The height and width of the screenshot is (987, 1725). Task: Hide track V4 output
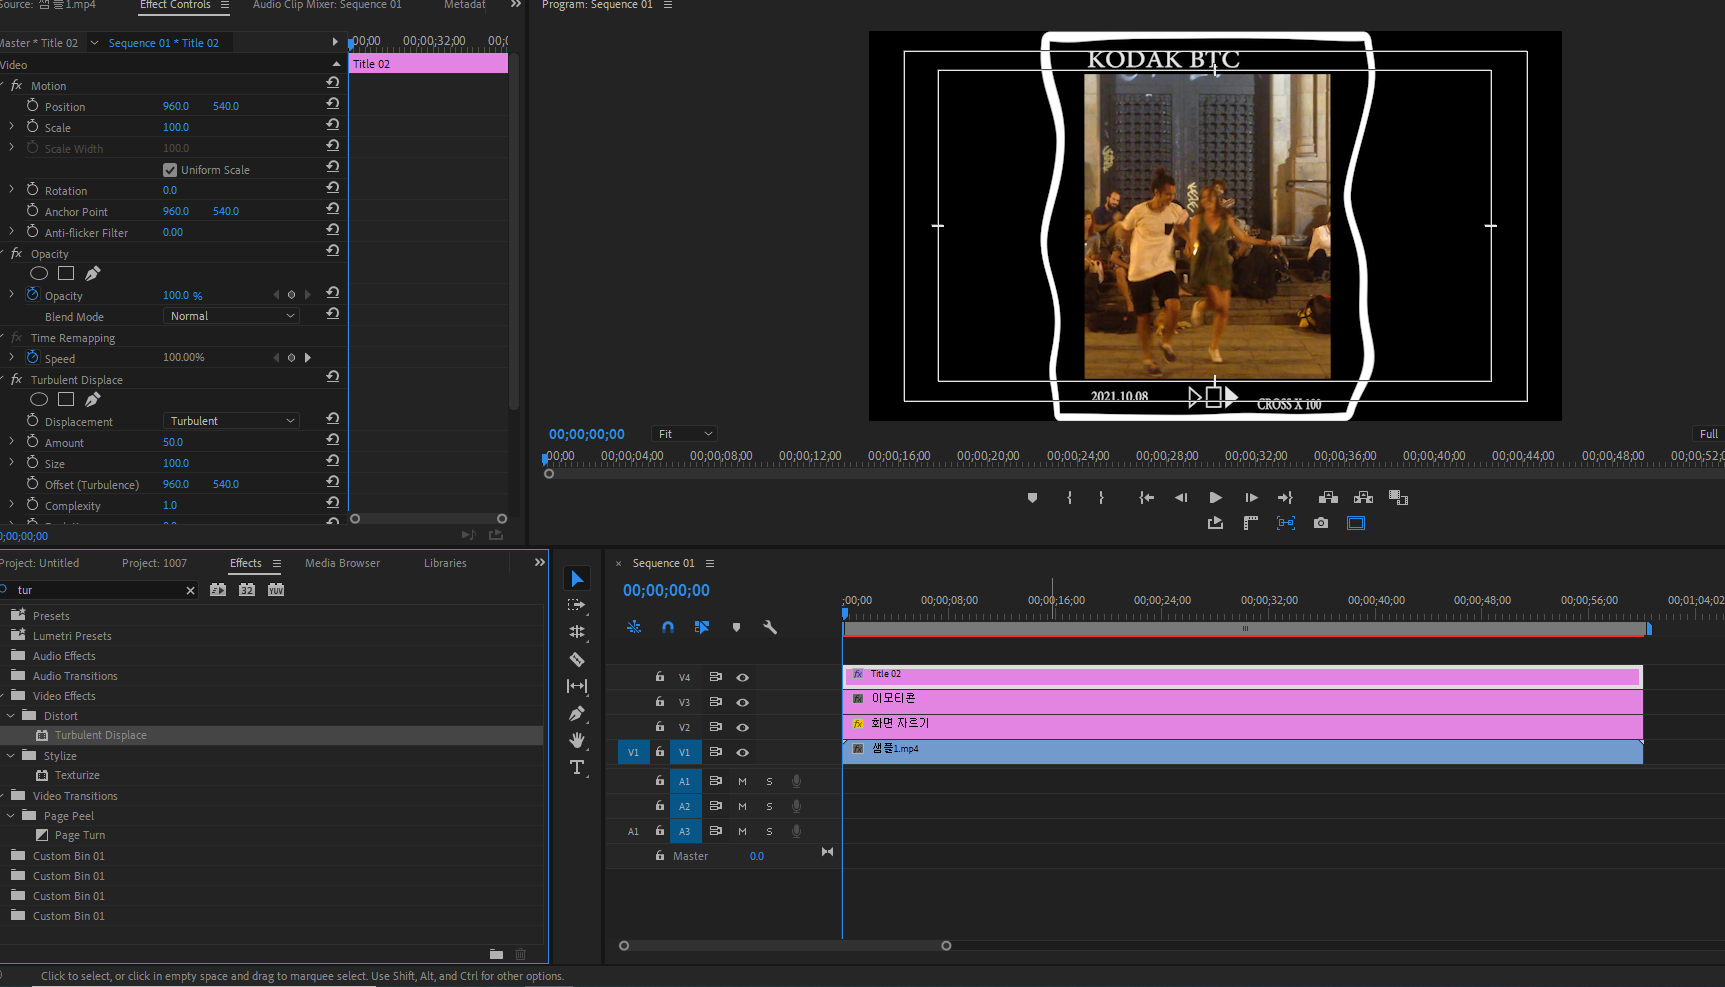coord(742,677)
